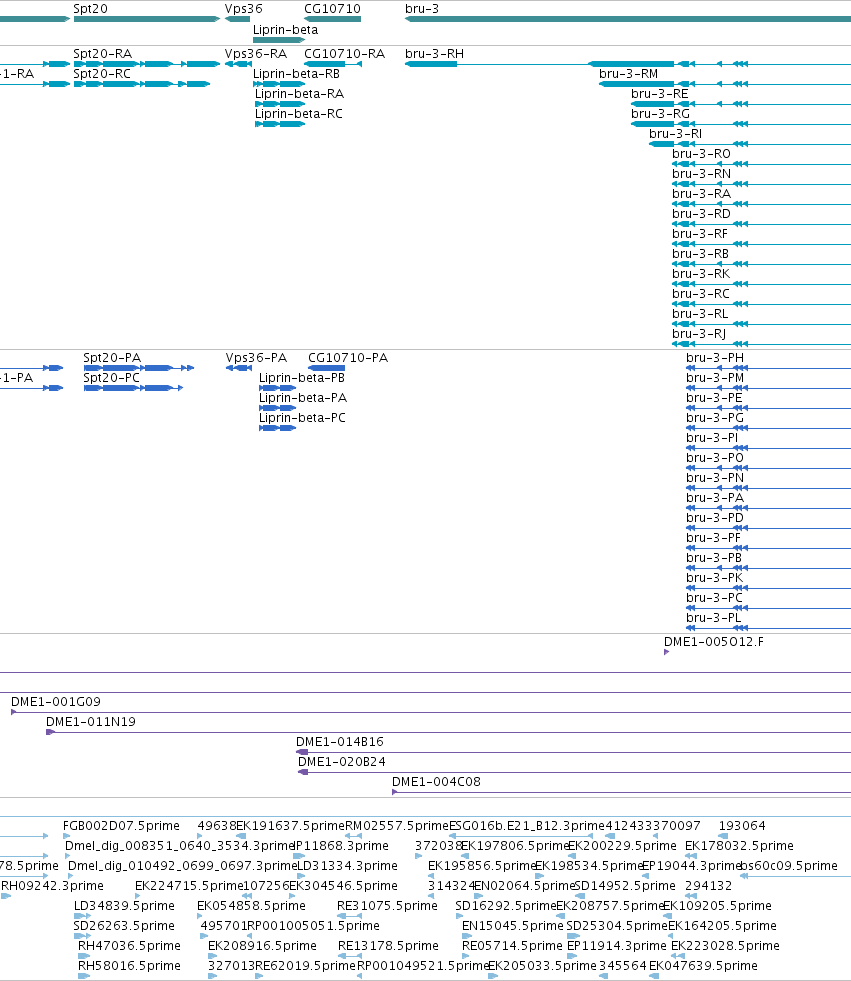
Task: Click the Spt20-RA transcript label
Action: [x=103, y=53]
